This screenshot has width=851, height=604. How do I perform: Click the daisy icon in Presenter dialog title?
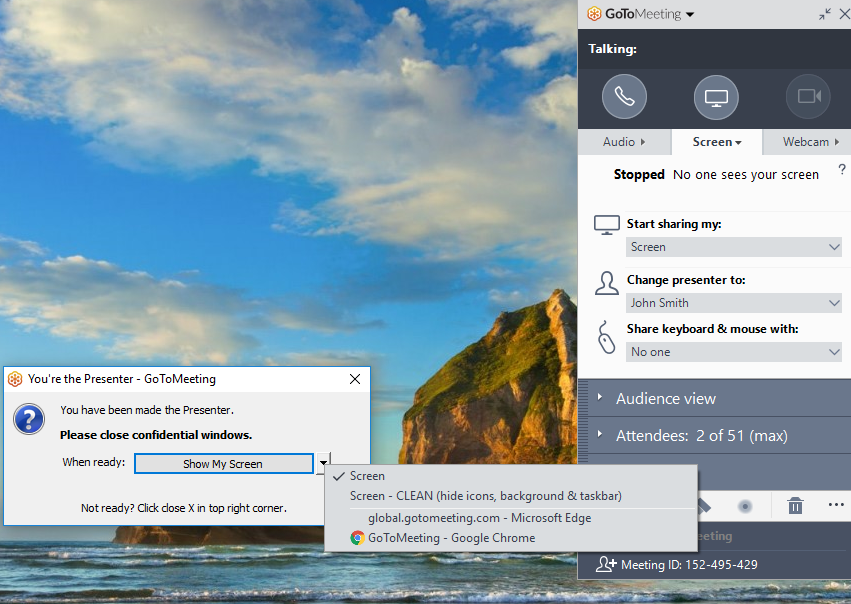click(15, 379)
